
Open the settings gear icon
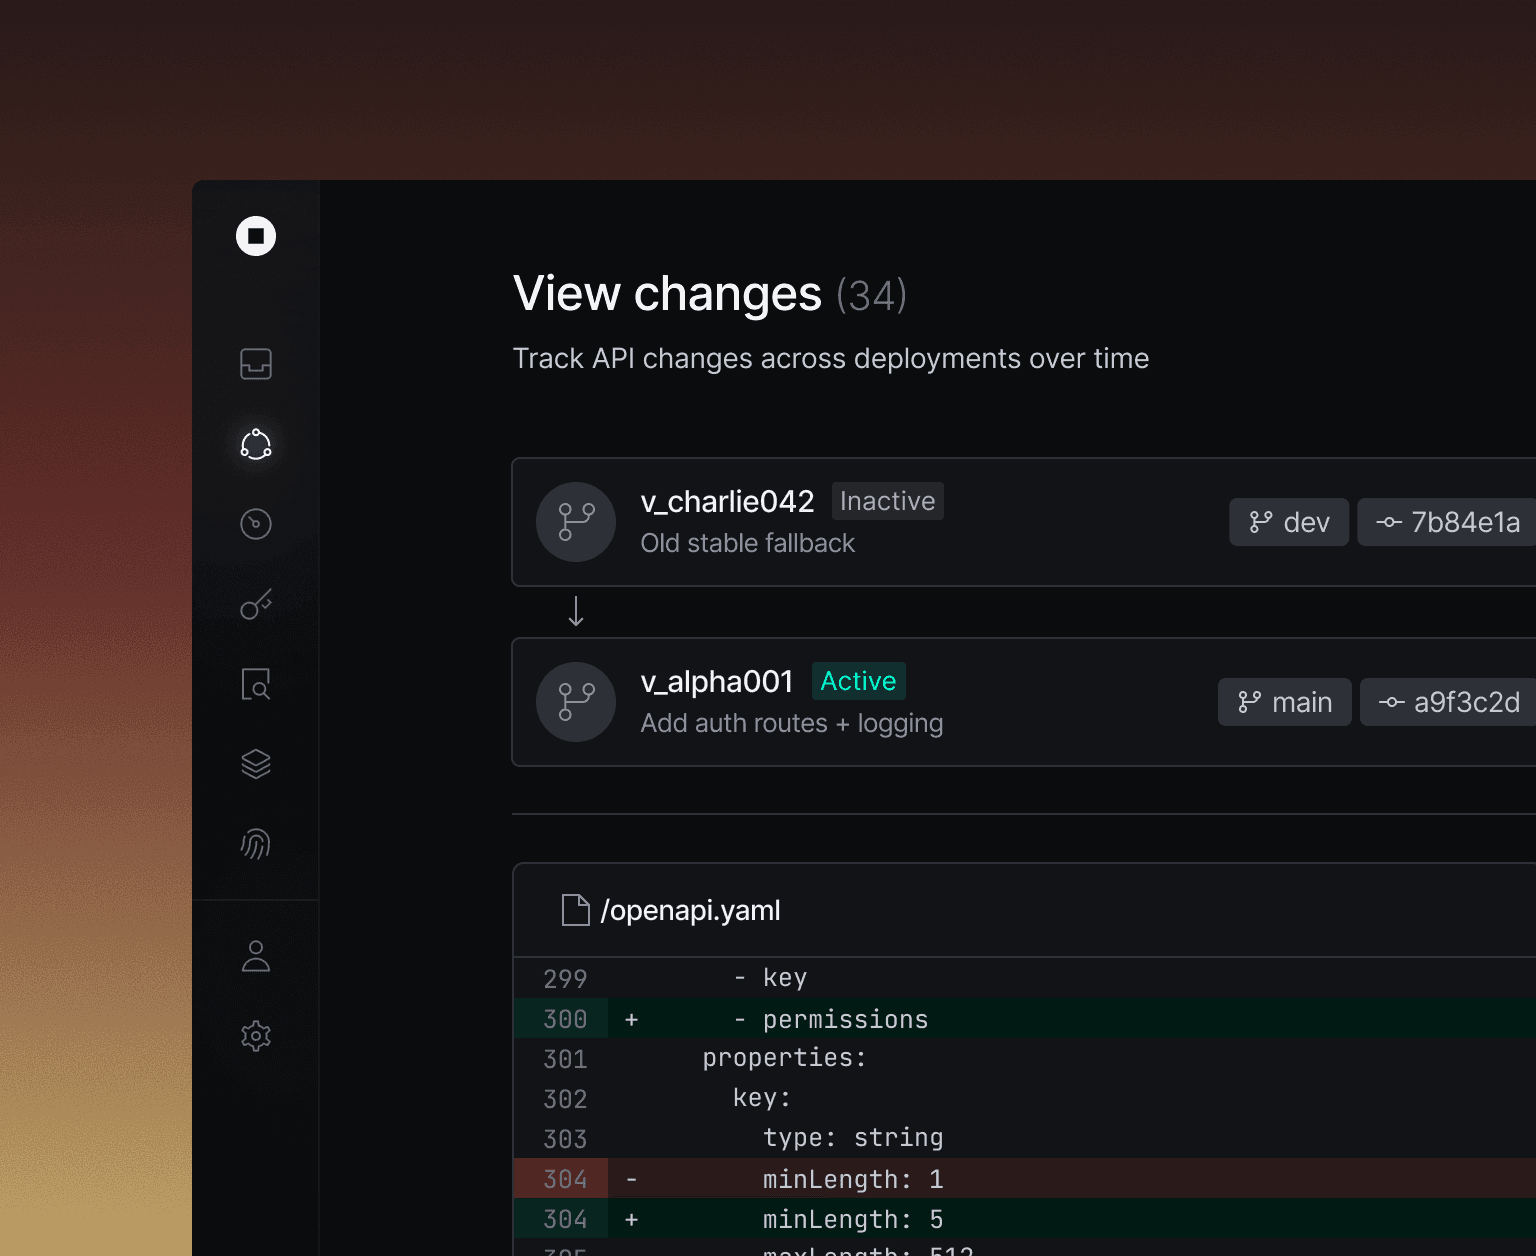tap(256, 1036)
